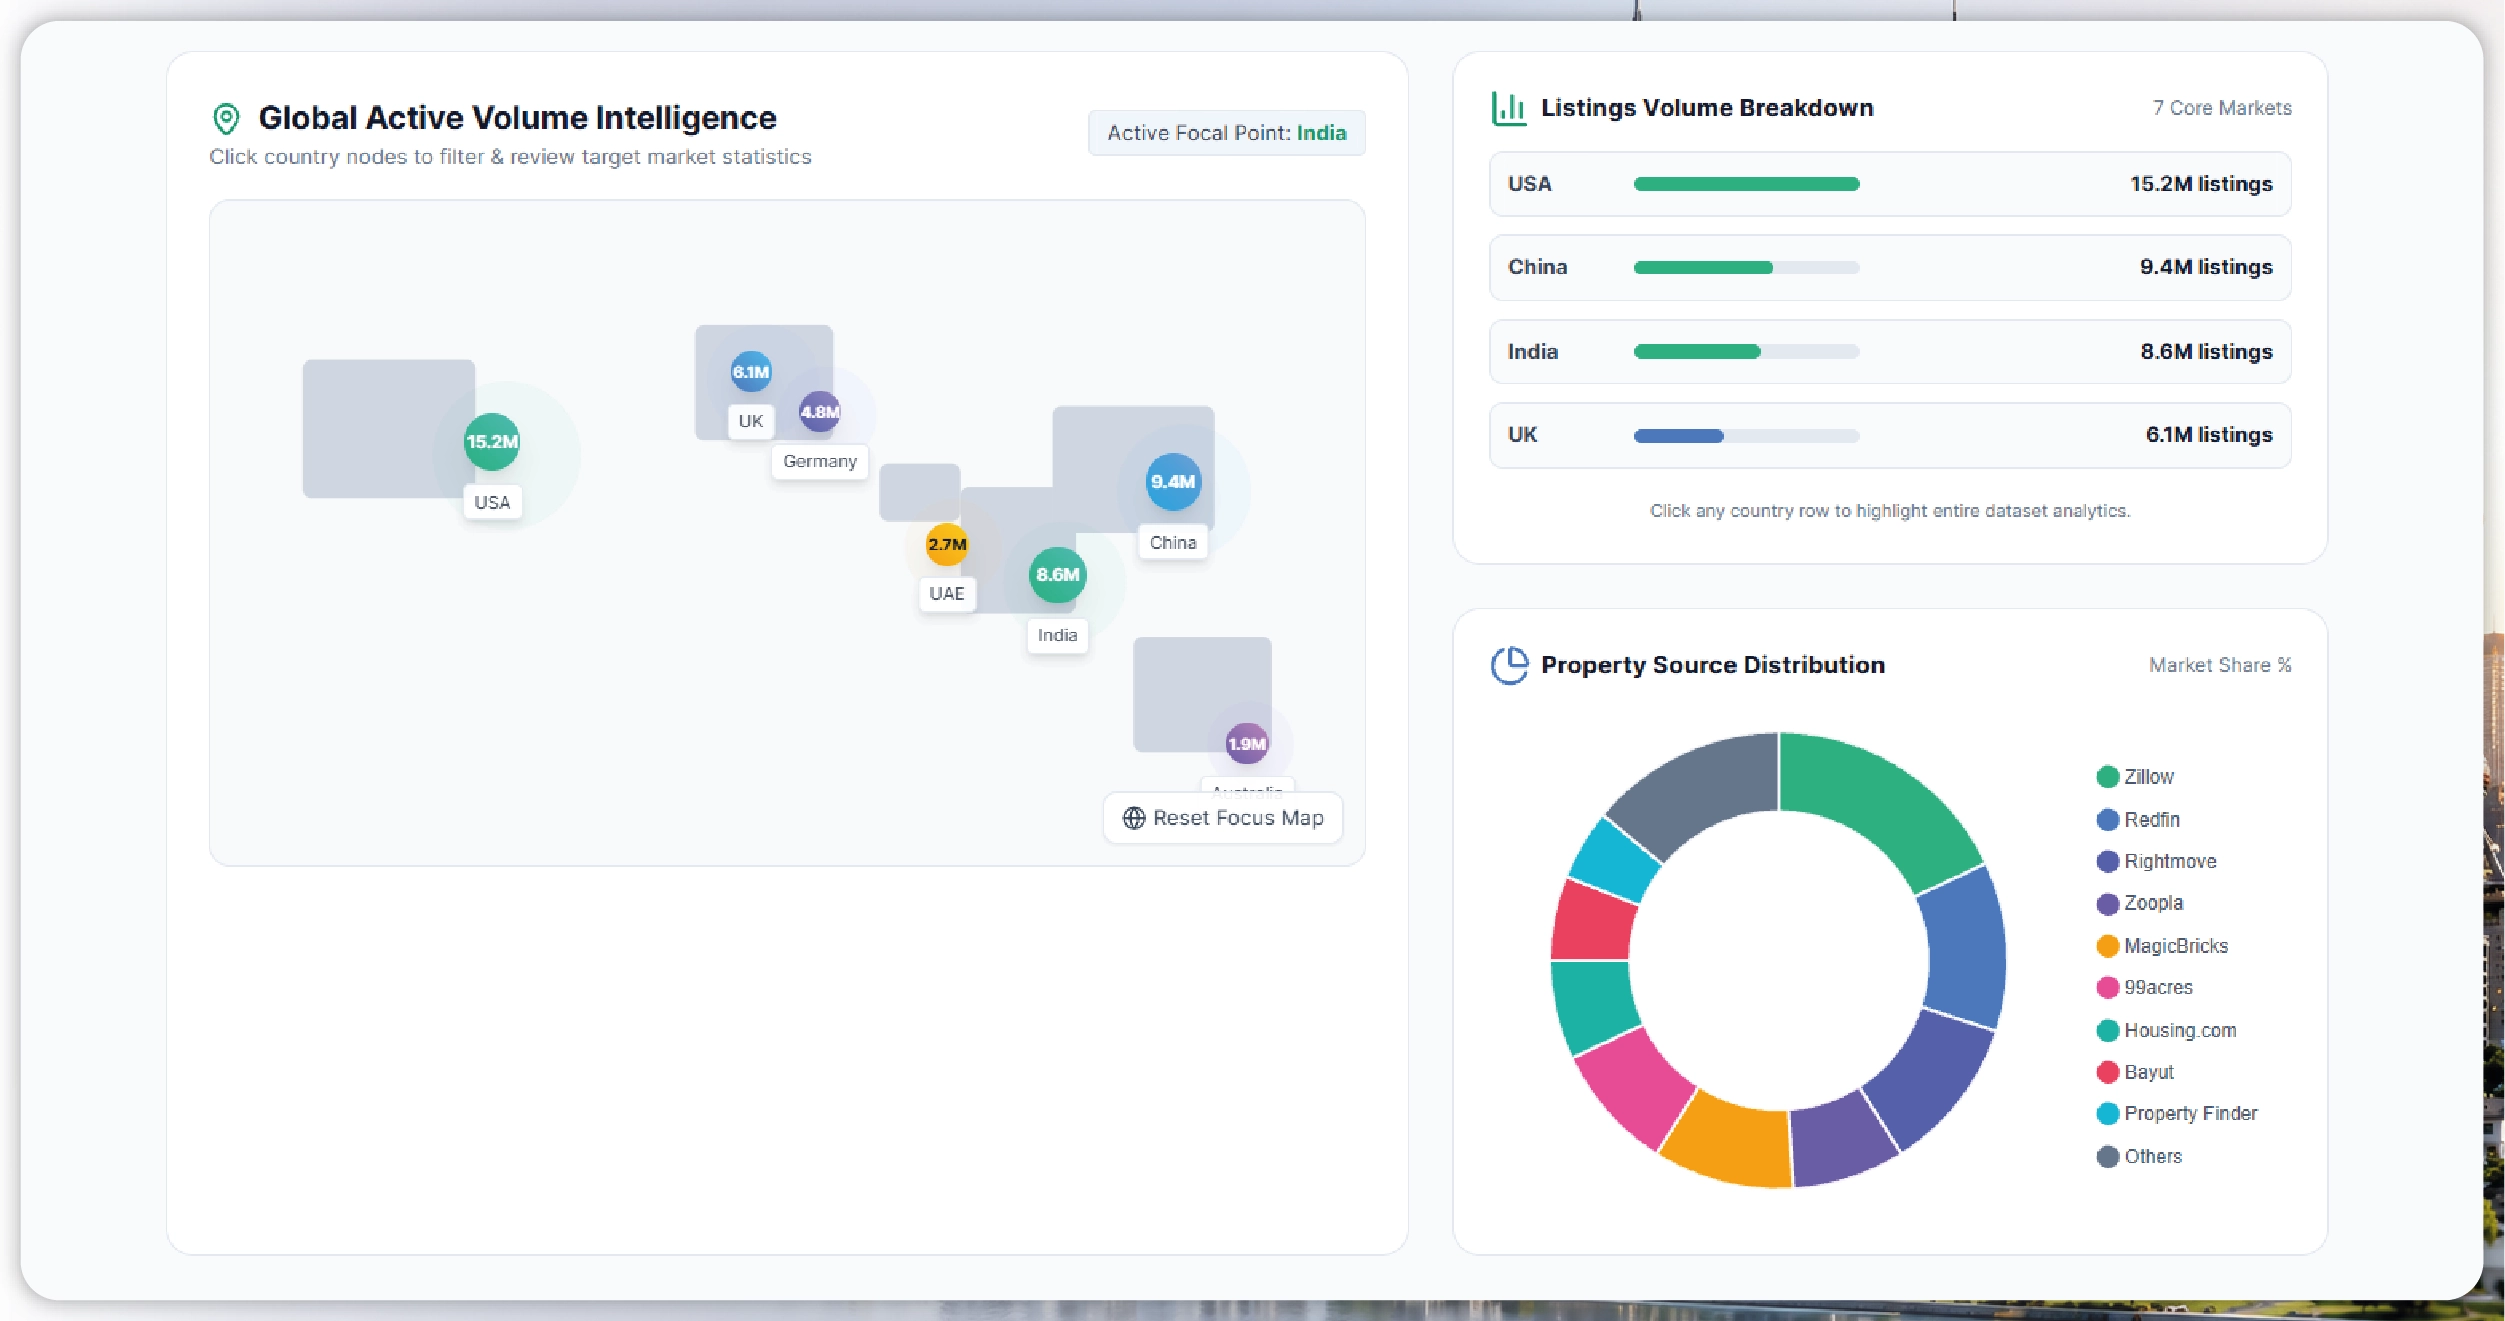Toggle the Zoopla legend entry
This screenshot has height=1321, width=2505.
(2140, 903)
